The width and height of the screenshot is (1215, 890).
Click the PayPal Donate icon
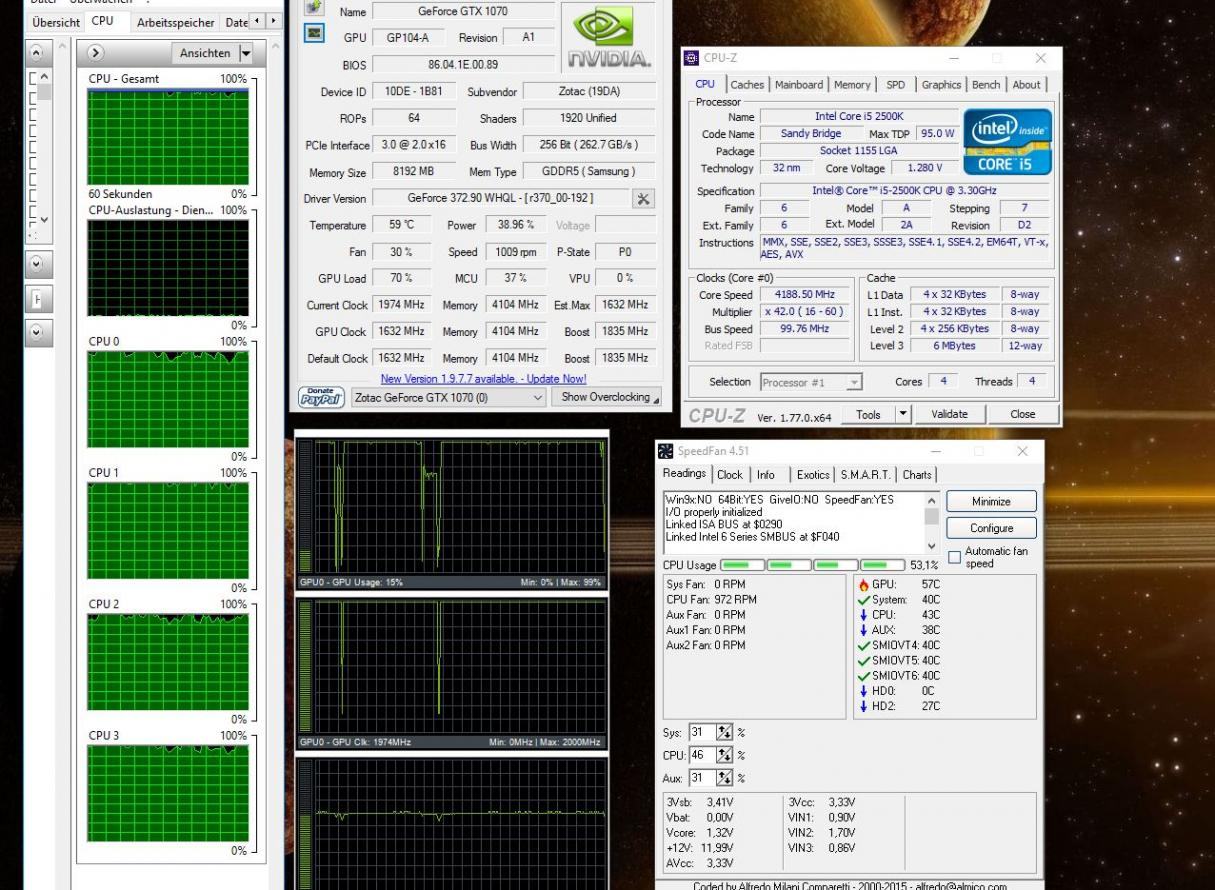(x=322, y=397)
